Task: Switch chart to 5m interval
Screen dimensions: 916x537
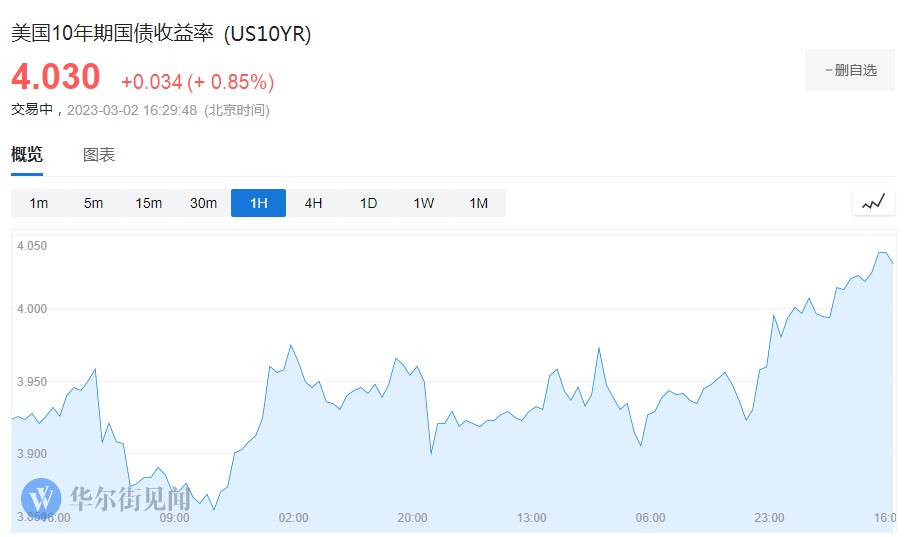Action: 93,203
